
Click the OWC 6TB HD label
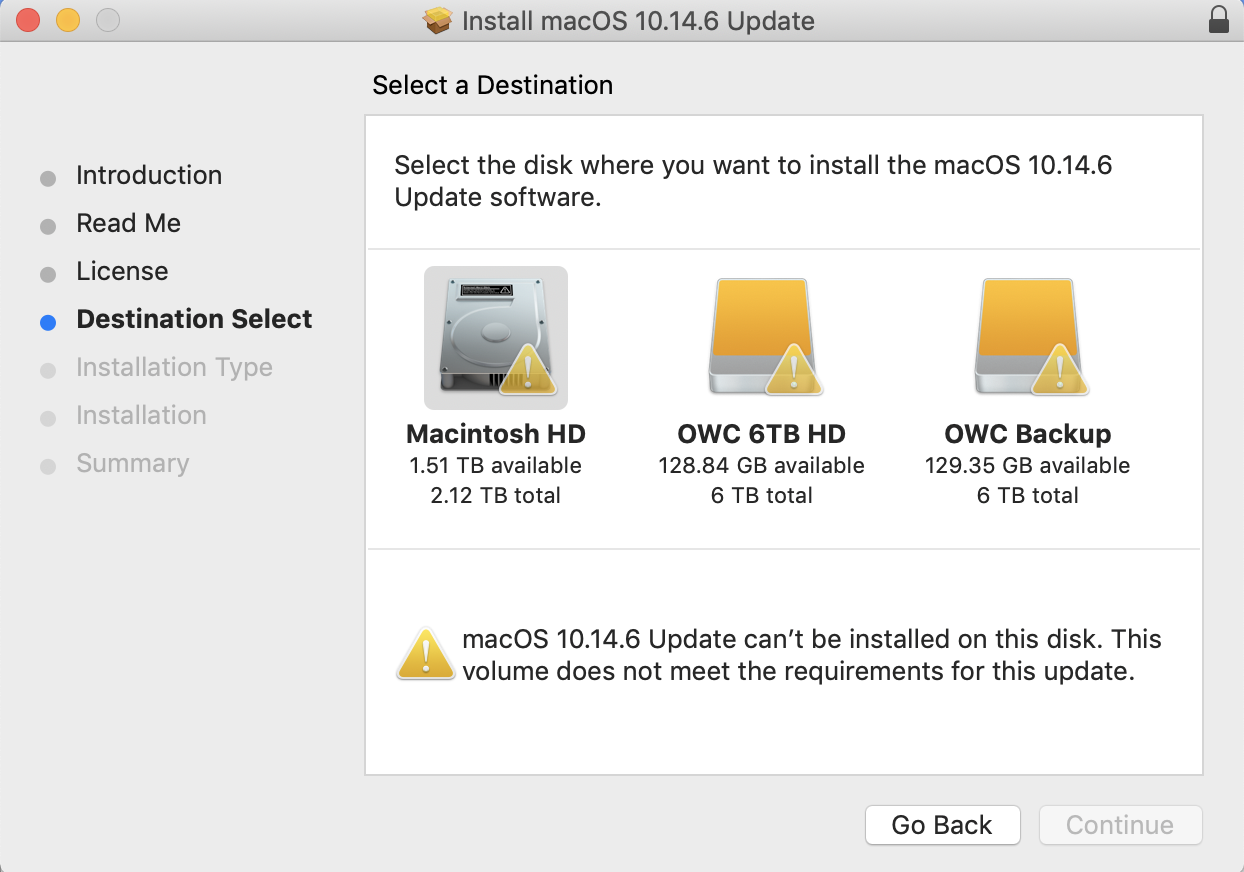pos(762,434)
